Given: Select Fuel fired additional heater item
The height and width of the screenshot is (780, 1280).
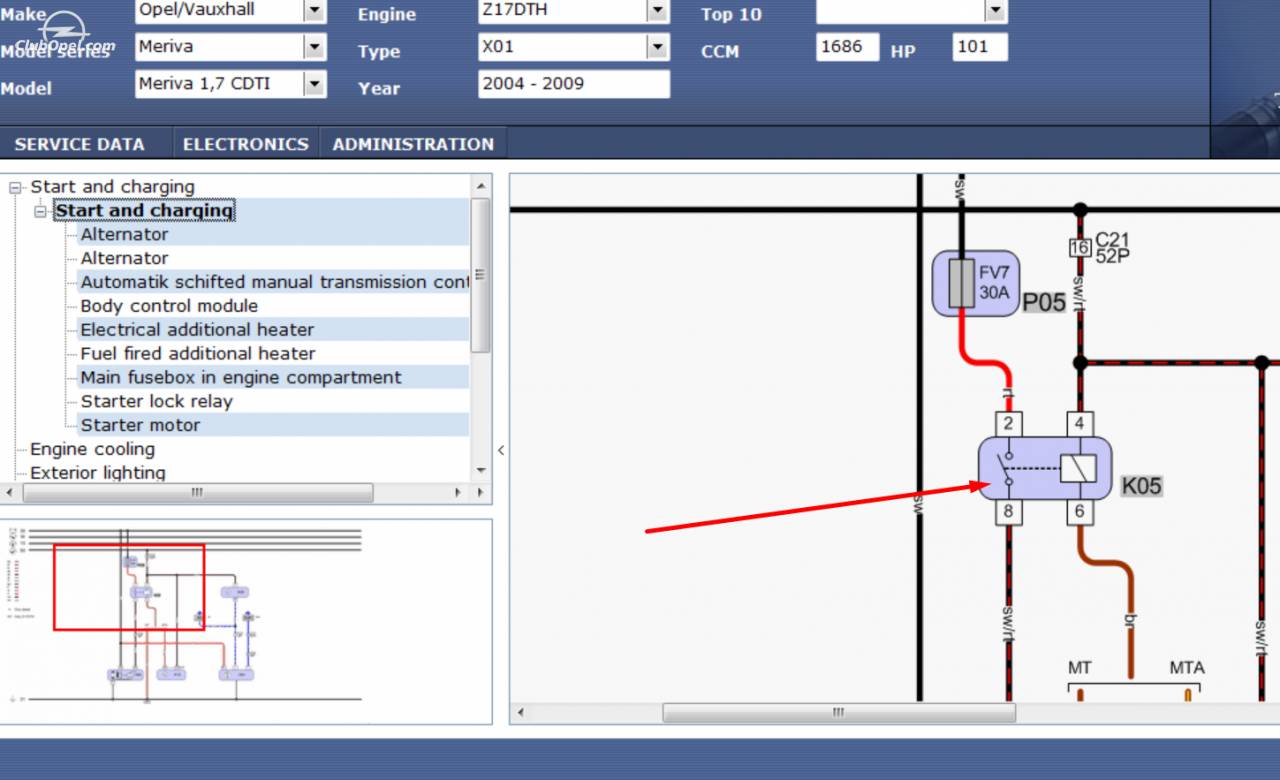Looking at the screenshot, I should click(198, 354).
